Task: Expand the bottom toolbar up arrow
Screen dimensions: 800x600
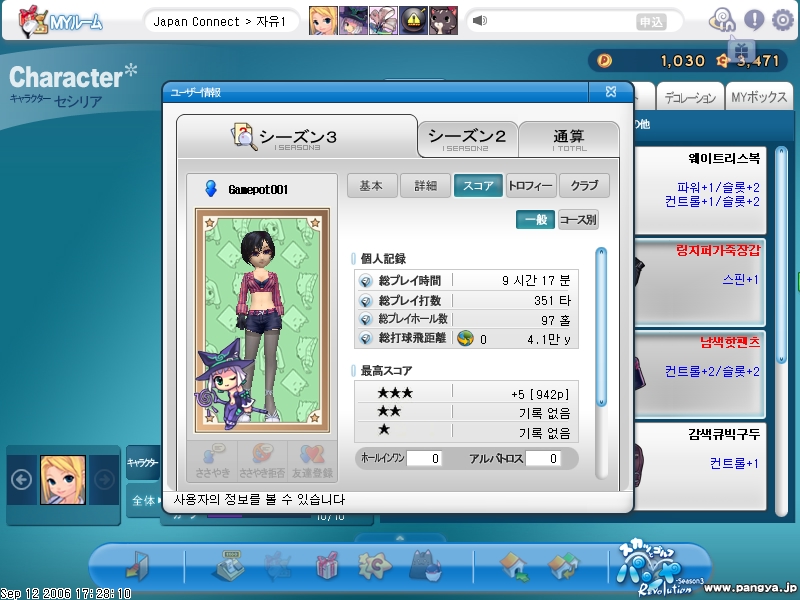Action: pos(399,537)
